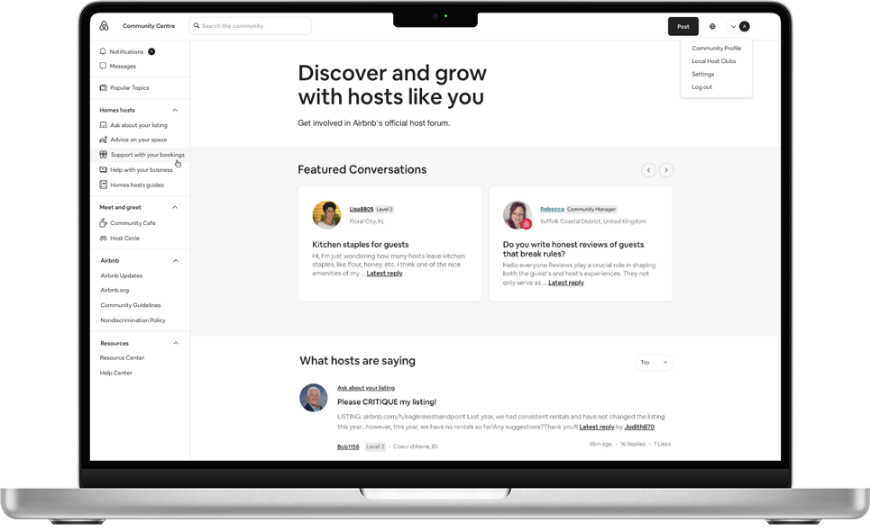Click Rebecca's profile photo
This screenshot has width=870, height=530.
click(517, 215)
